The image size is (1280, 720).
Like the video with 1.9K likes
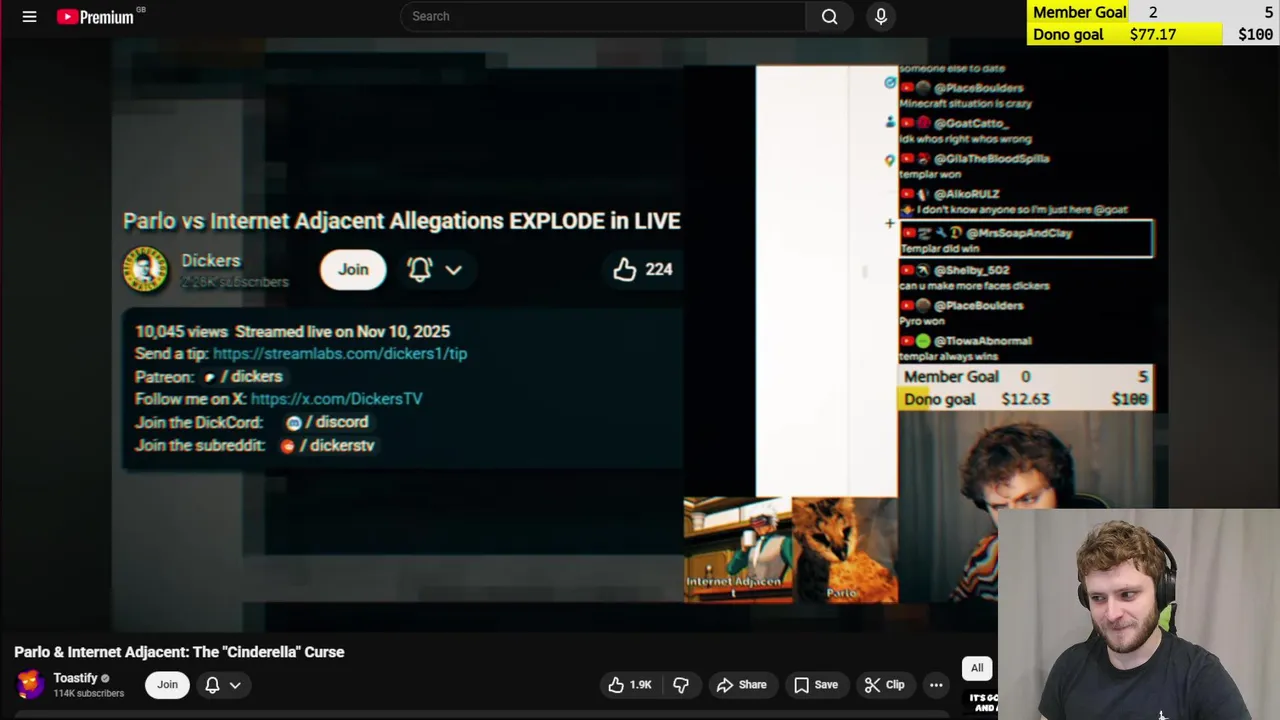pyautogui.click(x=630, y=685)
